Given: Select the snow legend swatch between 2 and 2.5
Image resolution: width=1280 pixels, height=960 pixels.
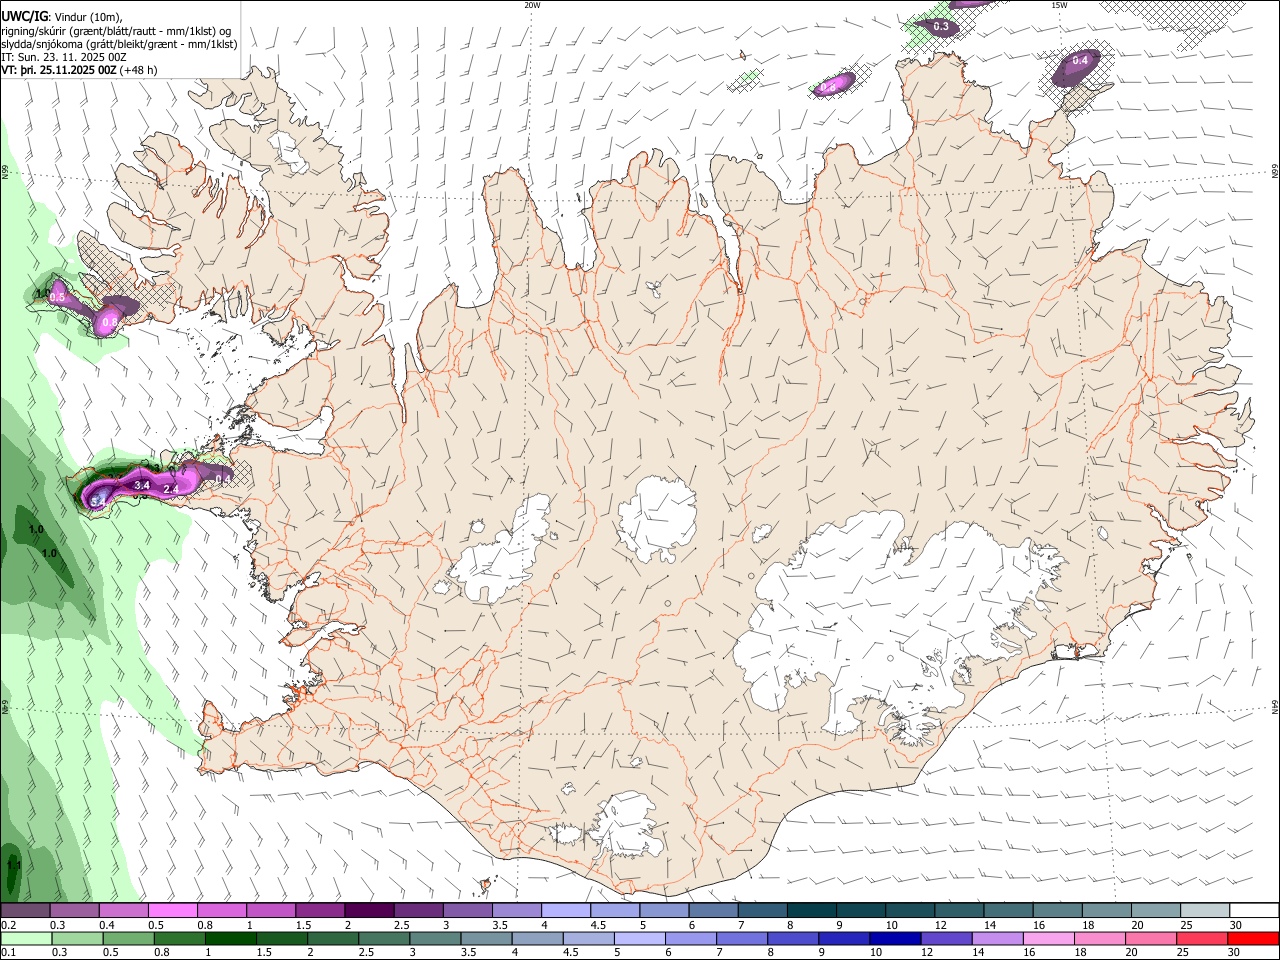Looking at the screenshot, I should pos(368,911).
